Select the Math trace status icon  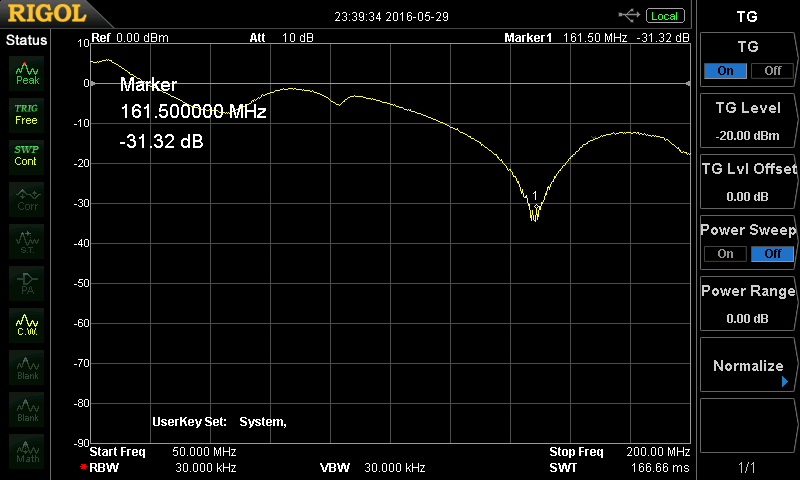(x=27, y=448)
